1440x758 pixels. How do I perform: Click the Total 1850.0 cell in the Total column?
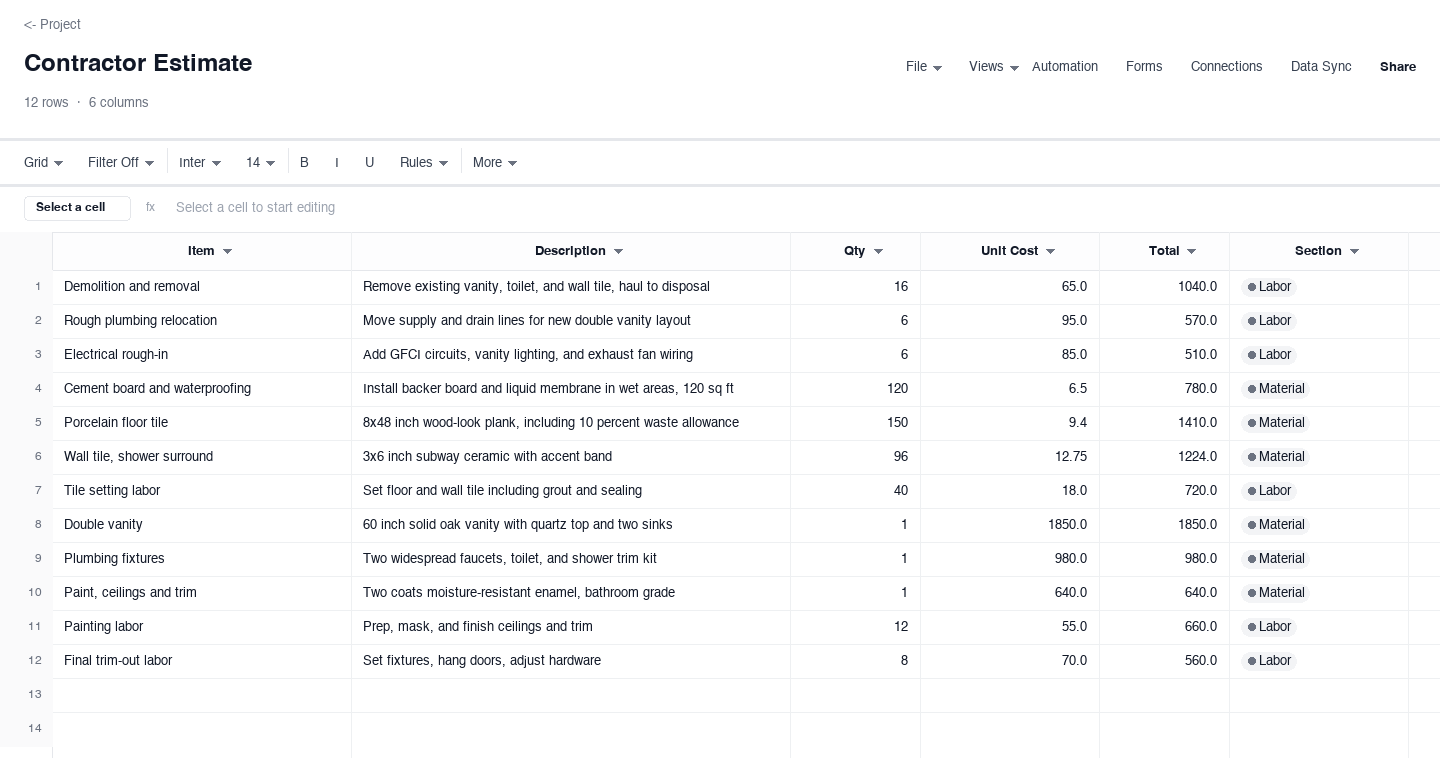(1165, 525)
